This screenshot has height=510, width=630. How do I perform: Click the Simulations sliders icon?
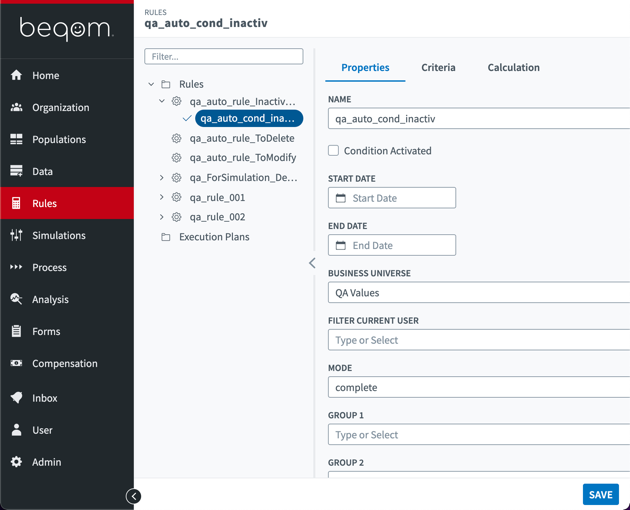(x=16, y=235)
